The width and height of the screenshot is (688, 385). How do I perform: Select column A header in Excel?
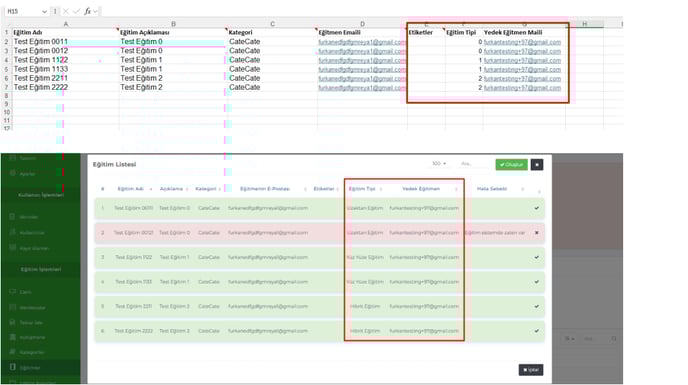click(x=65, y=24)
